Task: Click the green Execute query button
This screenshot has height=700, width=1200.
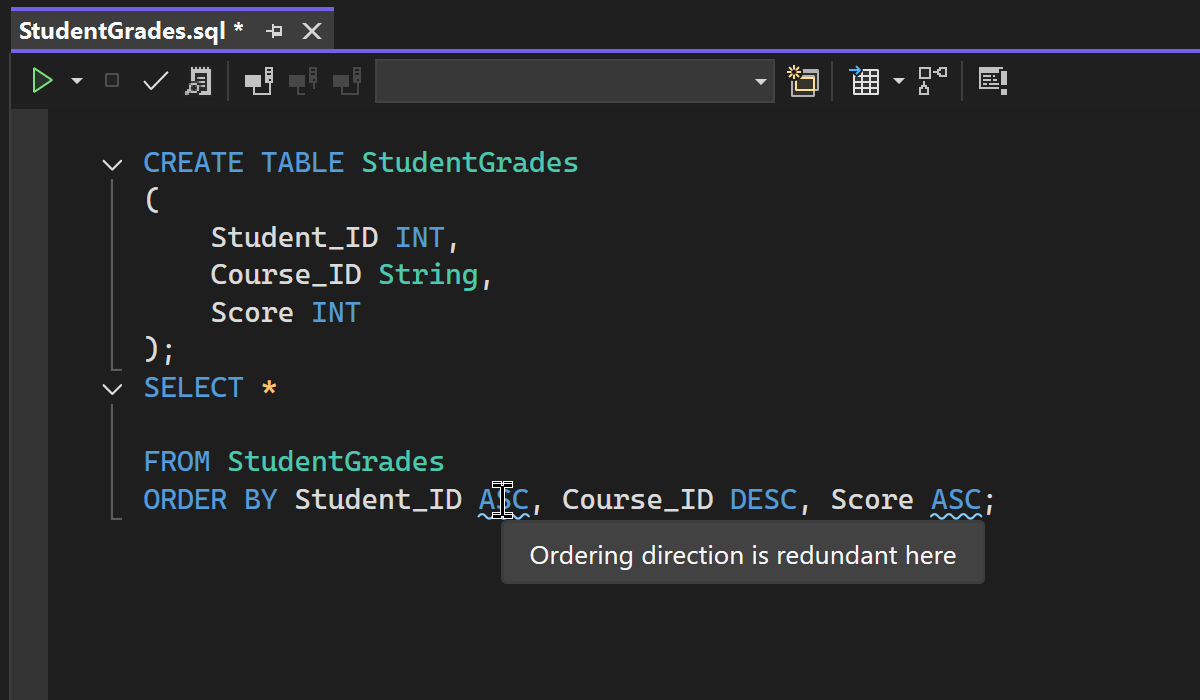Action: point(42,81)
